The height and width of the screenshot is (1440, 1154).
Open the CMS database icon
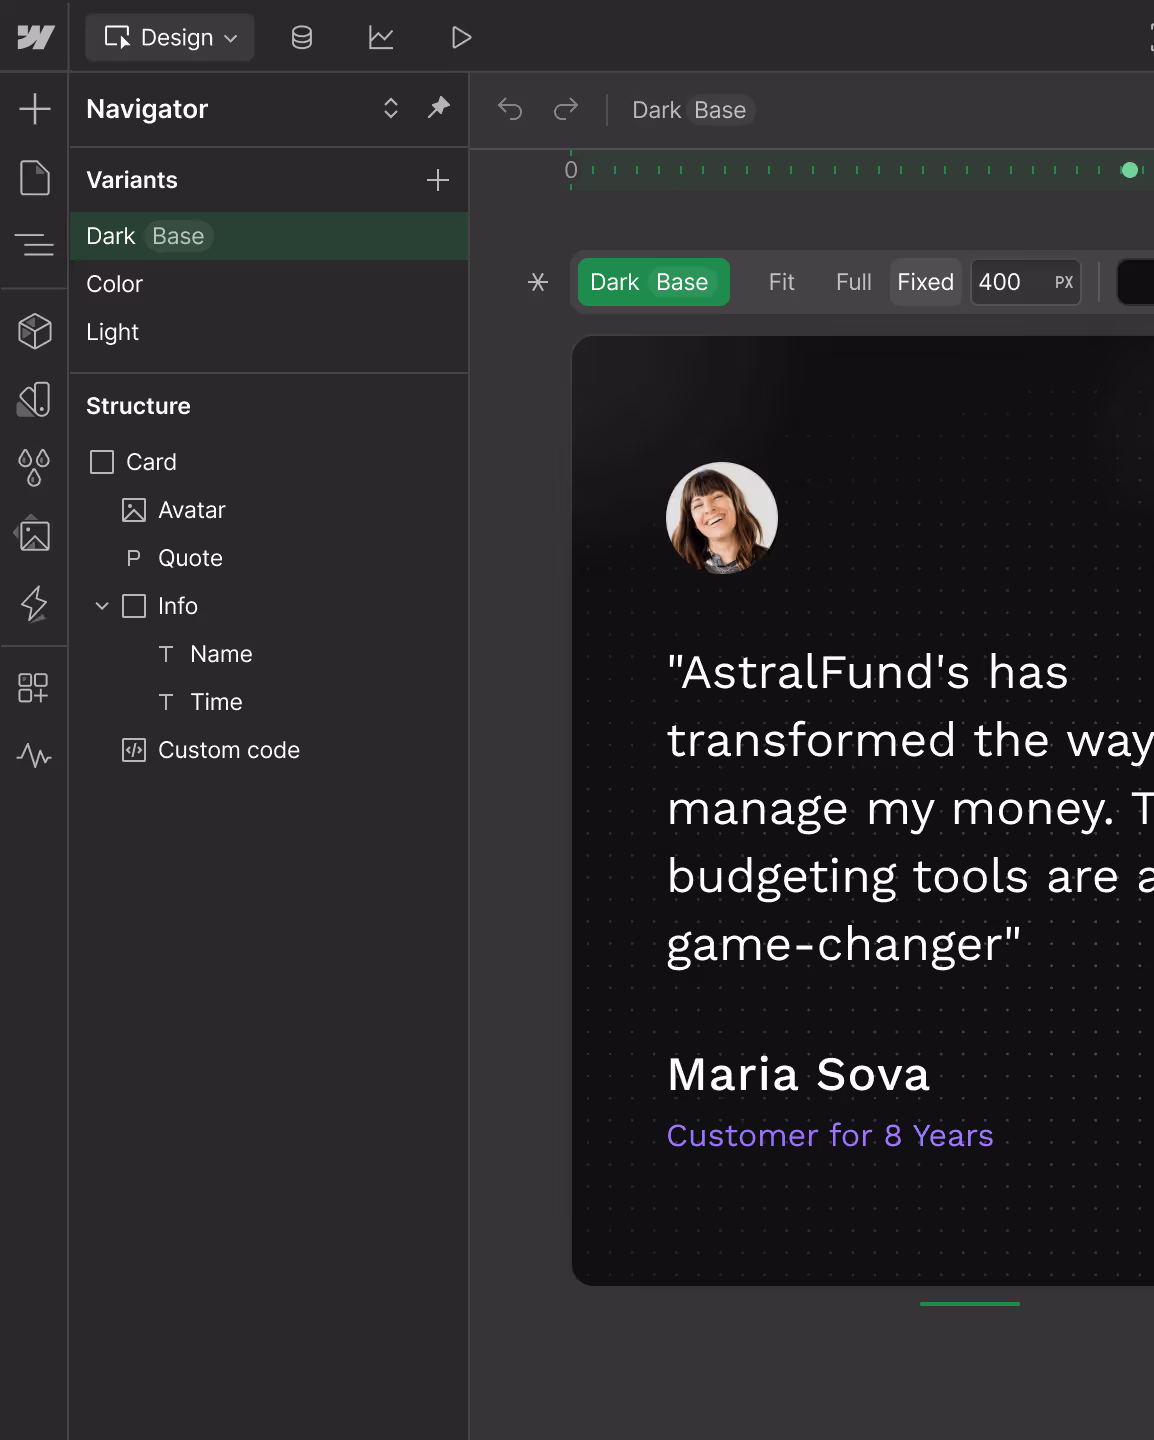tap(302, 38)
